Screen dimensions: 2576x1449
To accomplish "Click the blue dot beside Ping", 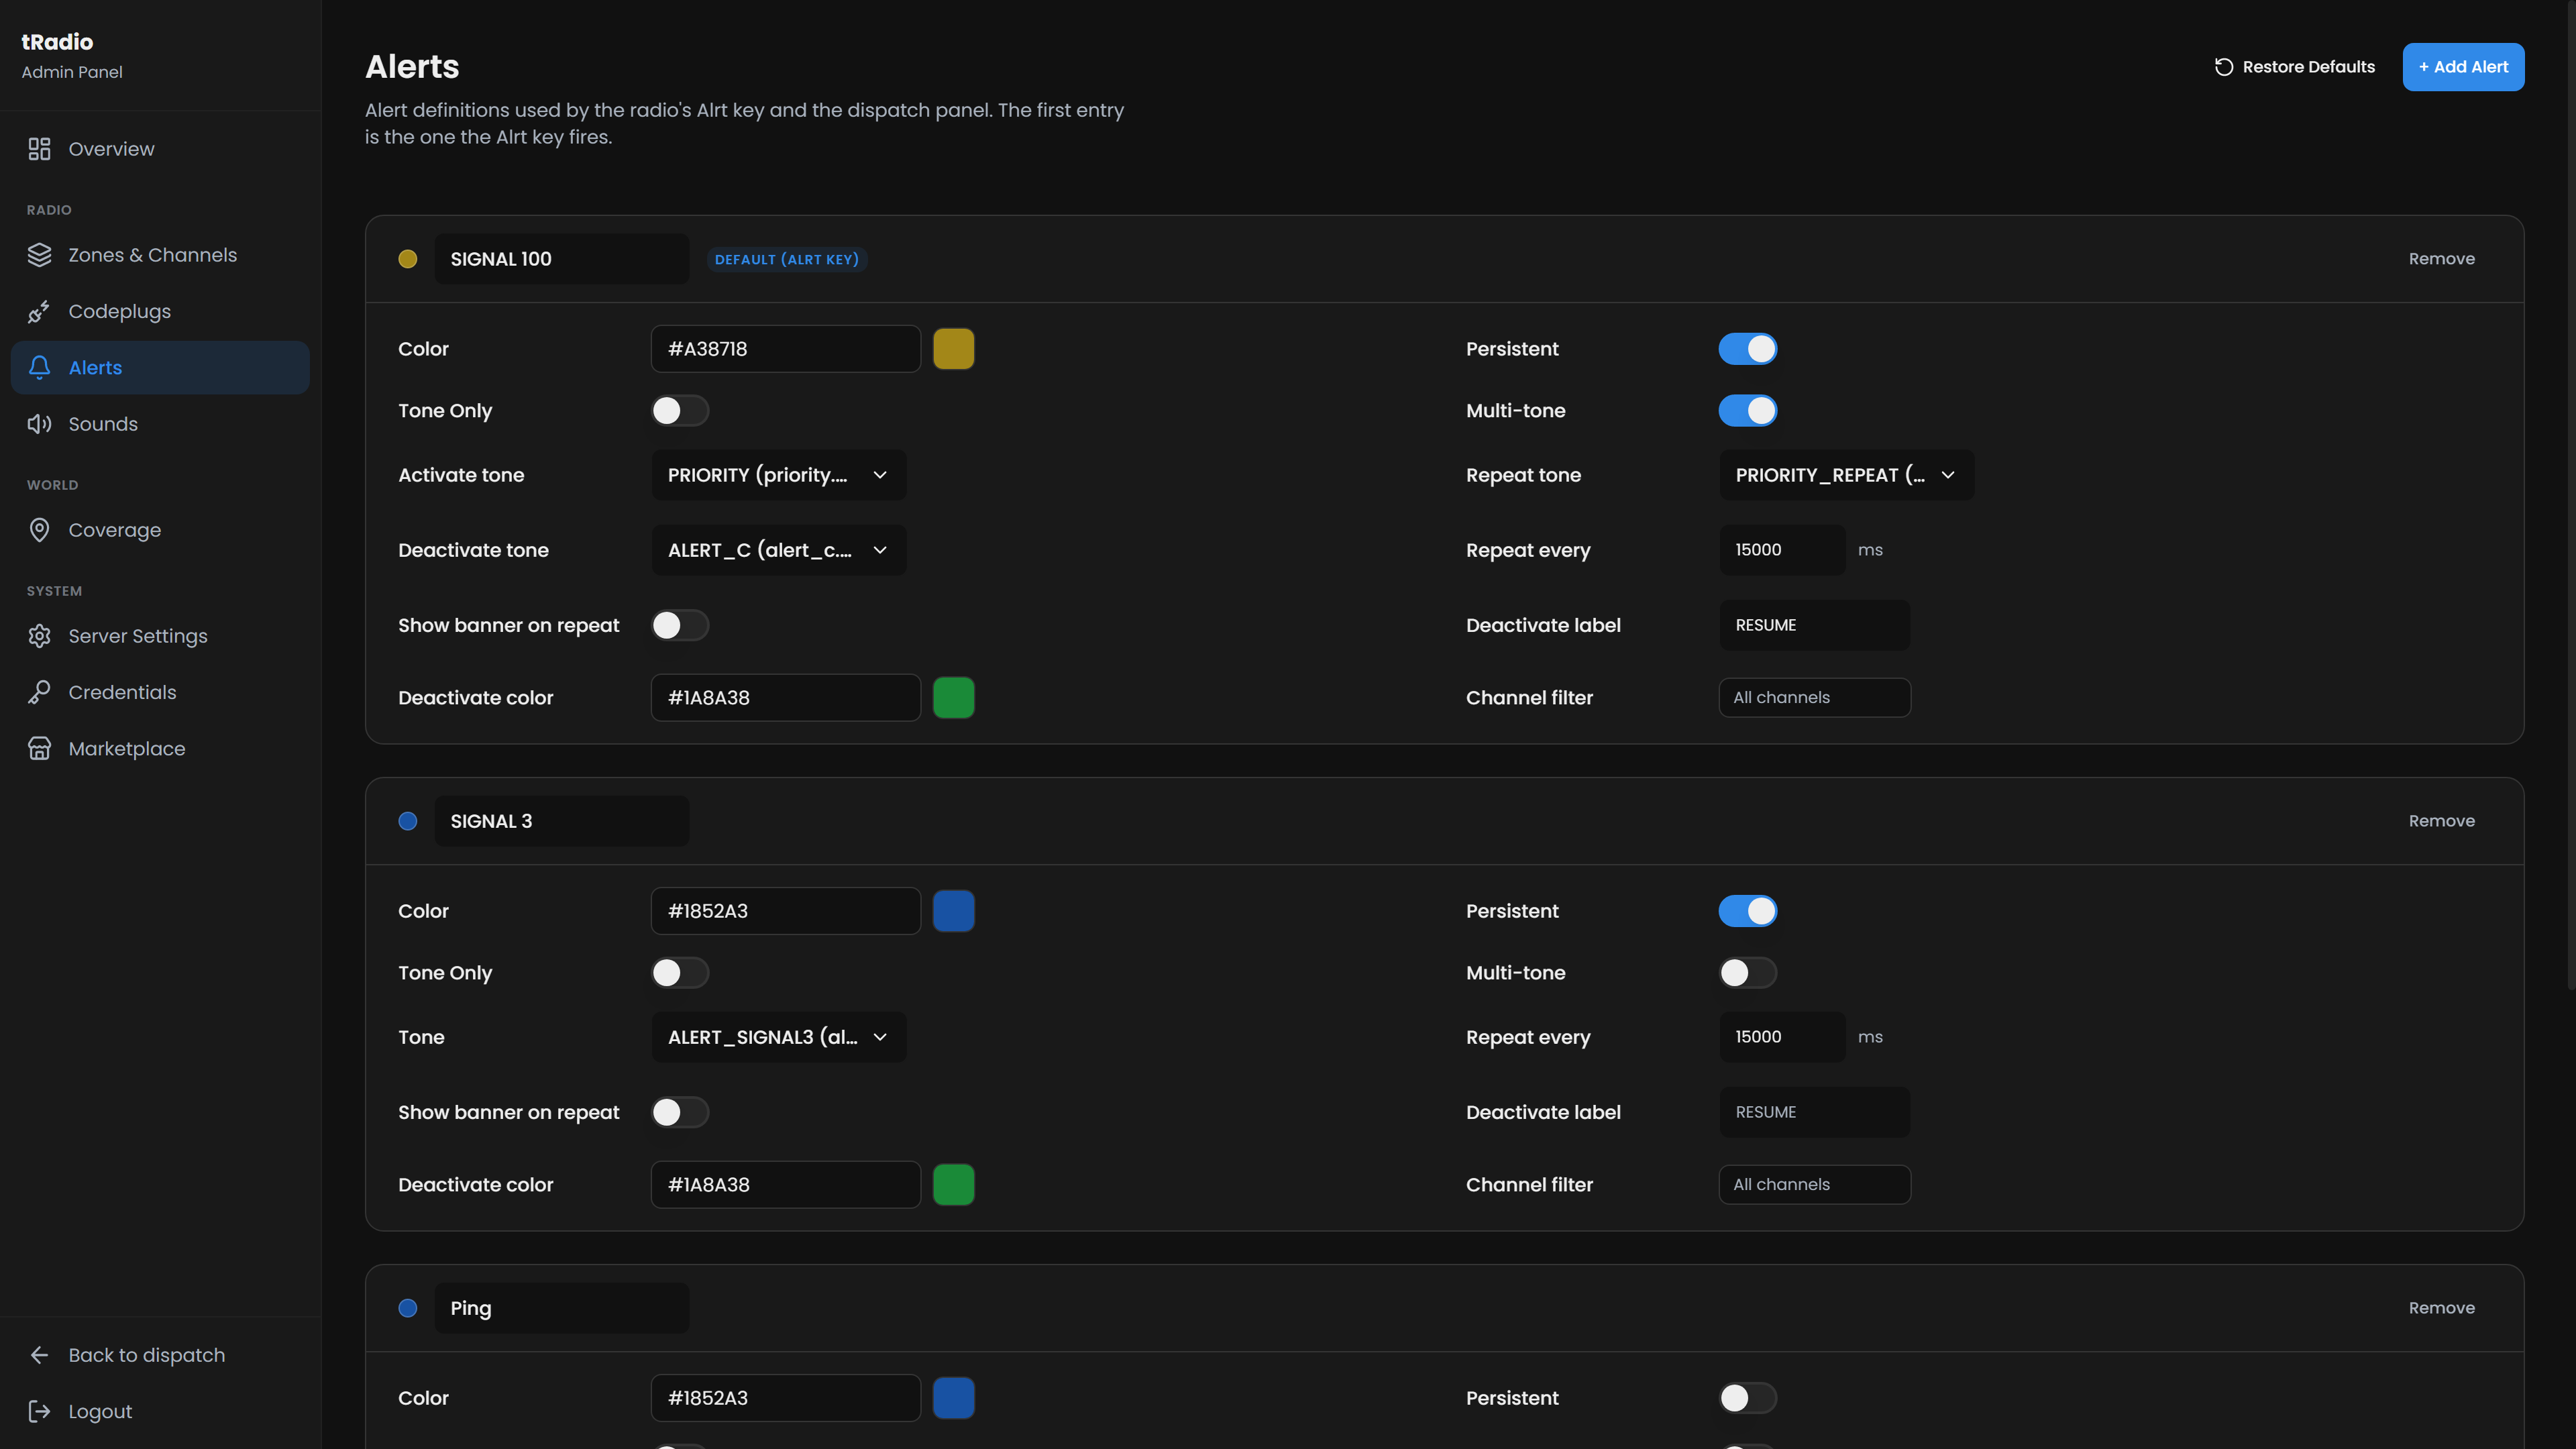I will pyautogui.click(x=408, y=1308).
